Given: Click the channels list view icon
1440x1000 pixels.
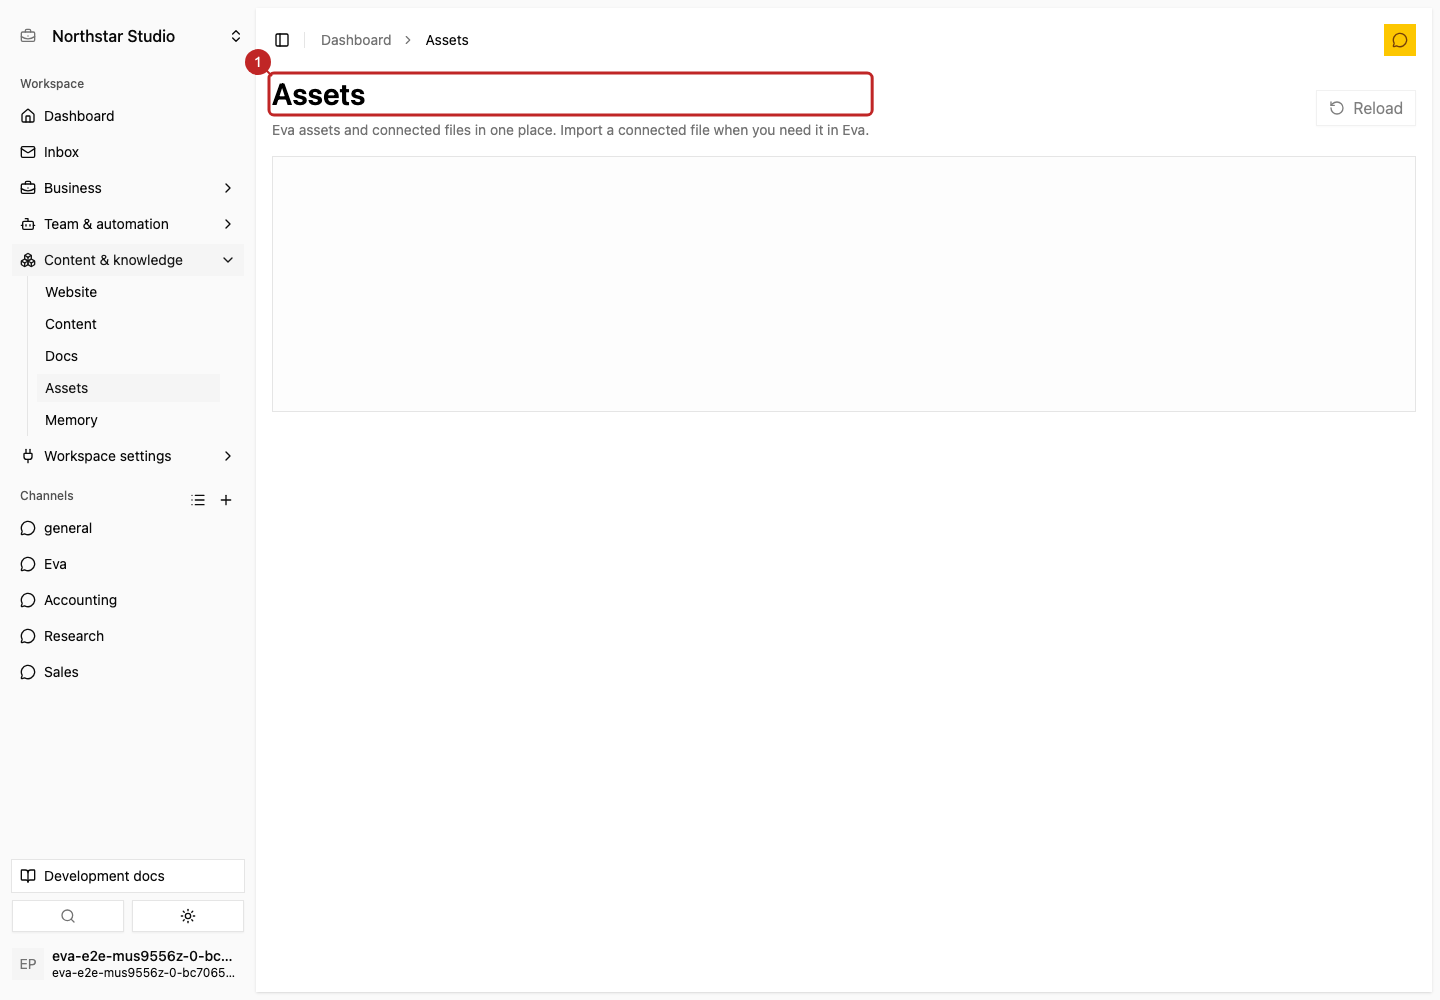Looking at the screenshot, I should coord(198,500).
